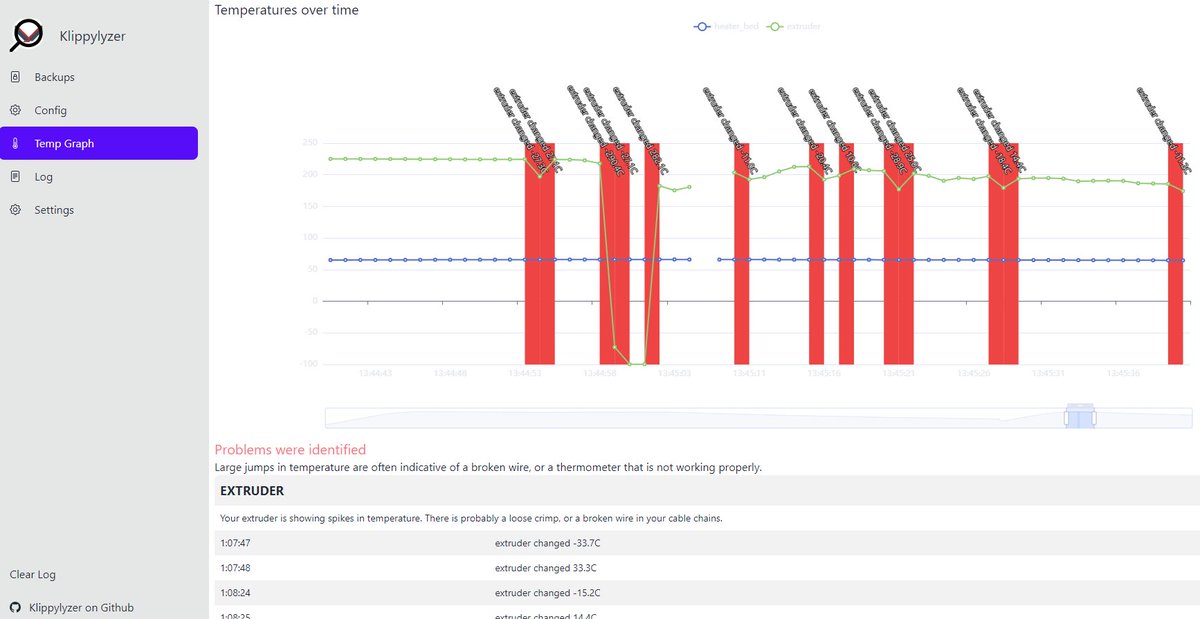Screen dimensions: 1200x619
Task: Click the gear icon beside Config
Action: [14, 109]
